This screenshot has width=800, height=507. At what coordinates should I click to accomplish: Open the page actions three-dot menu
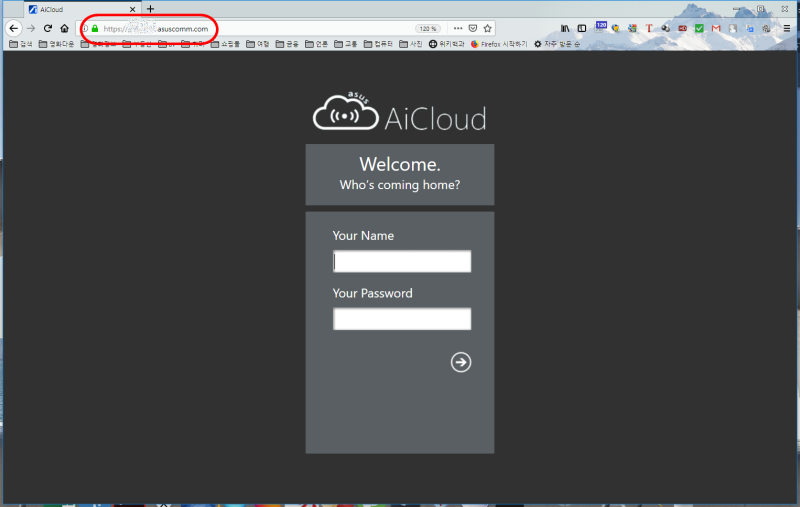(458, 29)
